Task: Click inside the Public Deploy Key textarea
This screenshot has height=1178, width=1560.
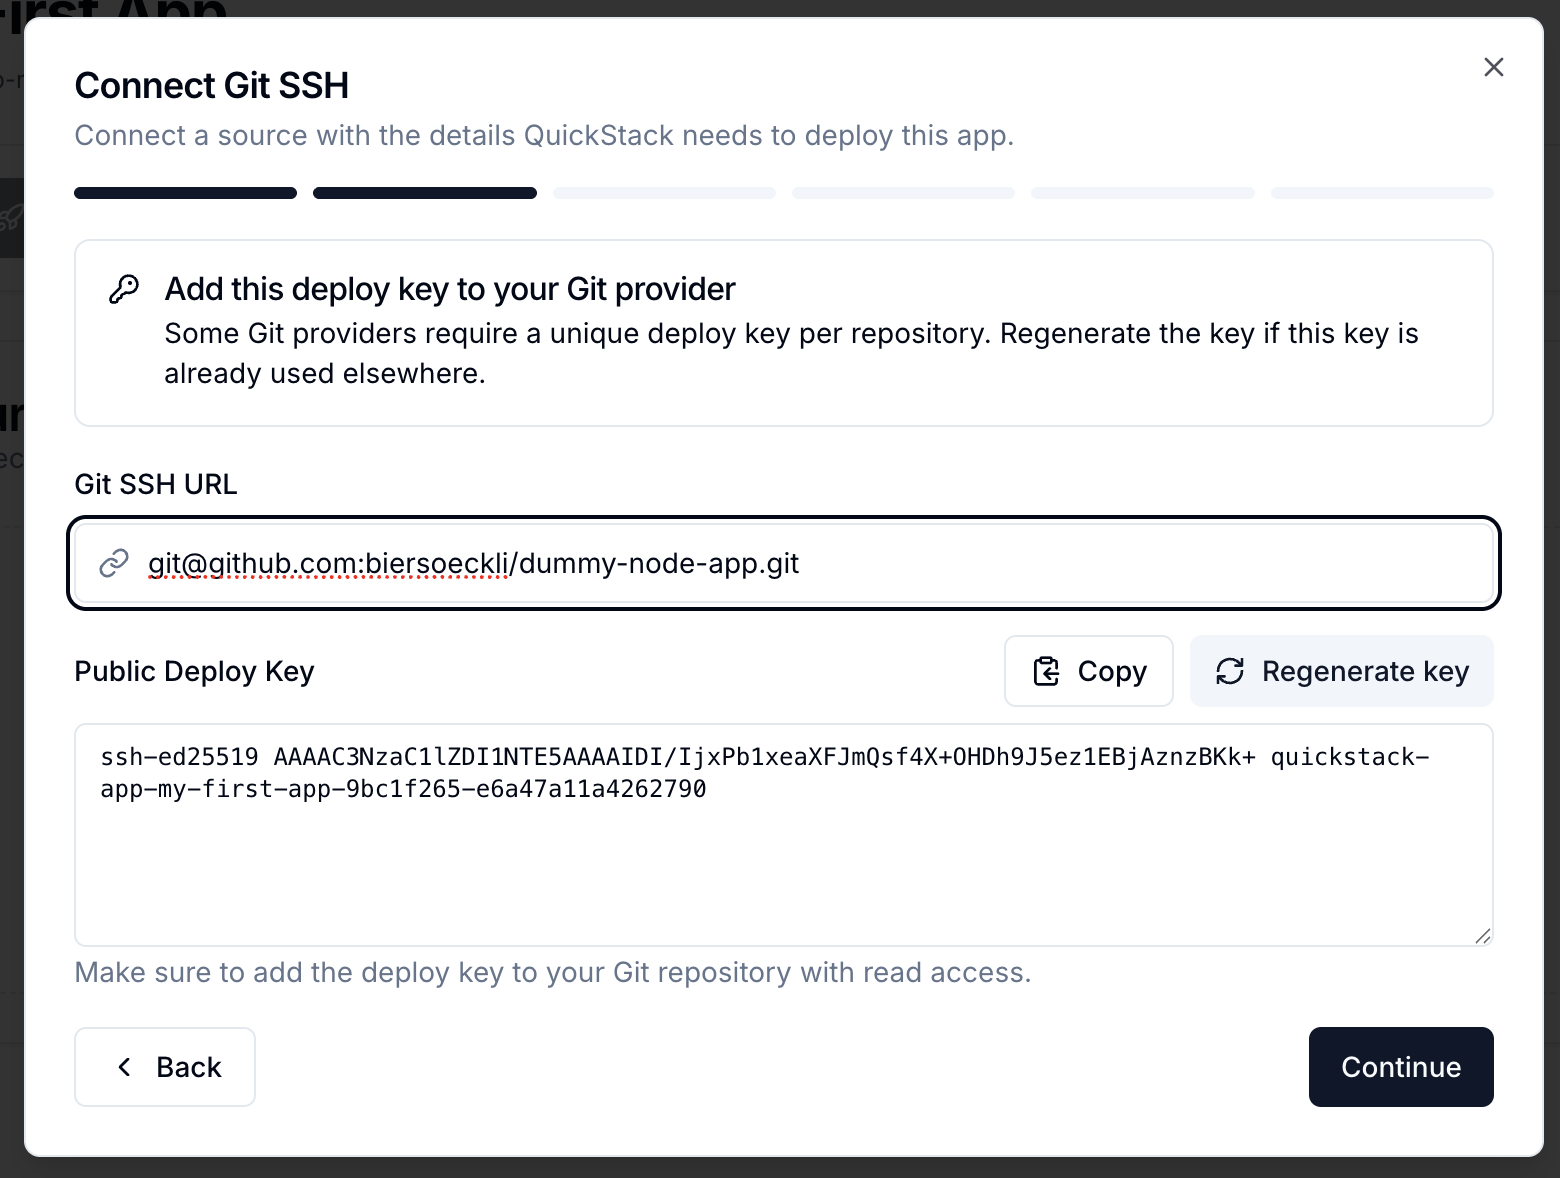Action: coord(784,835)
